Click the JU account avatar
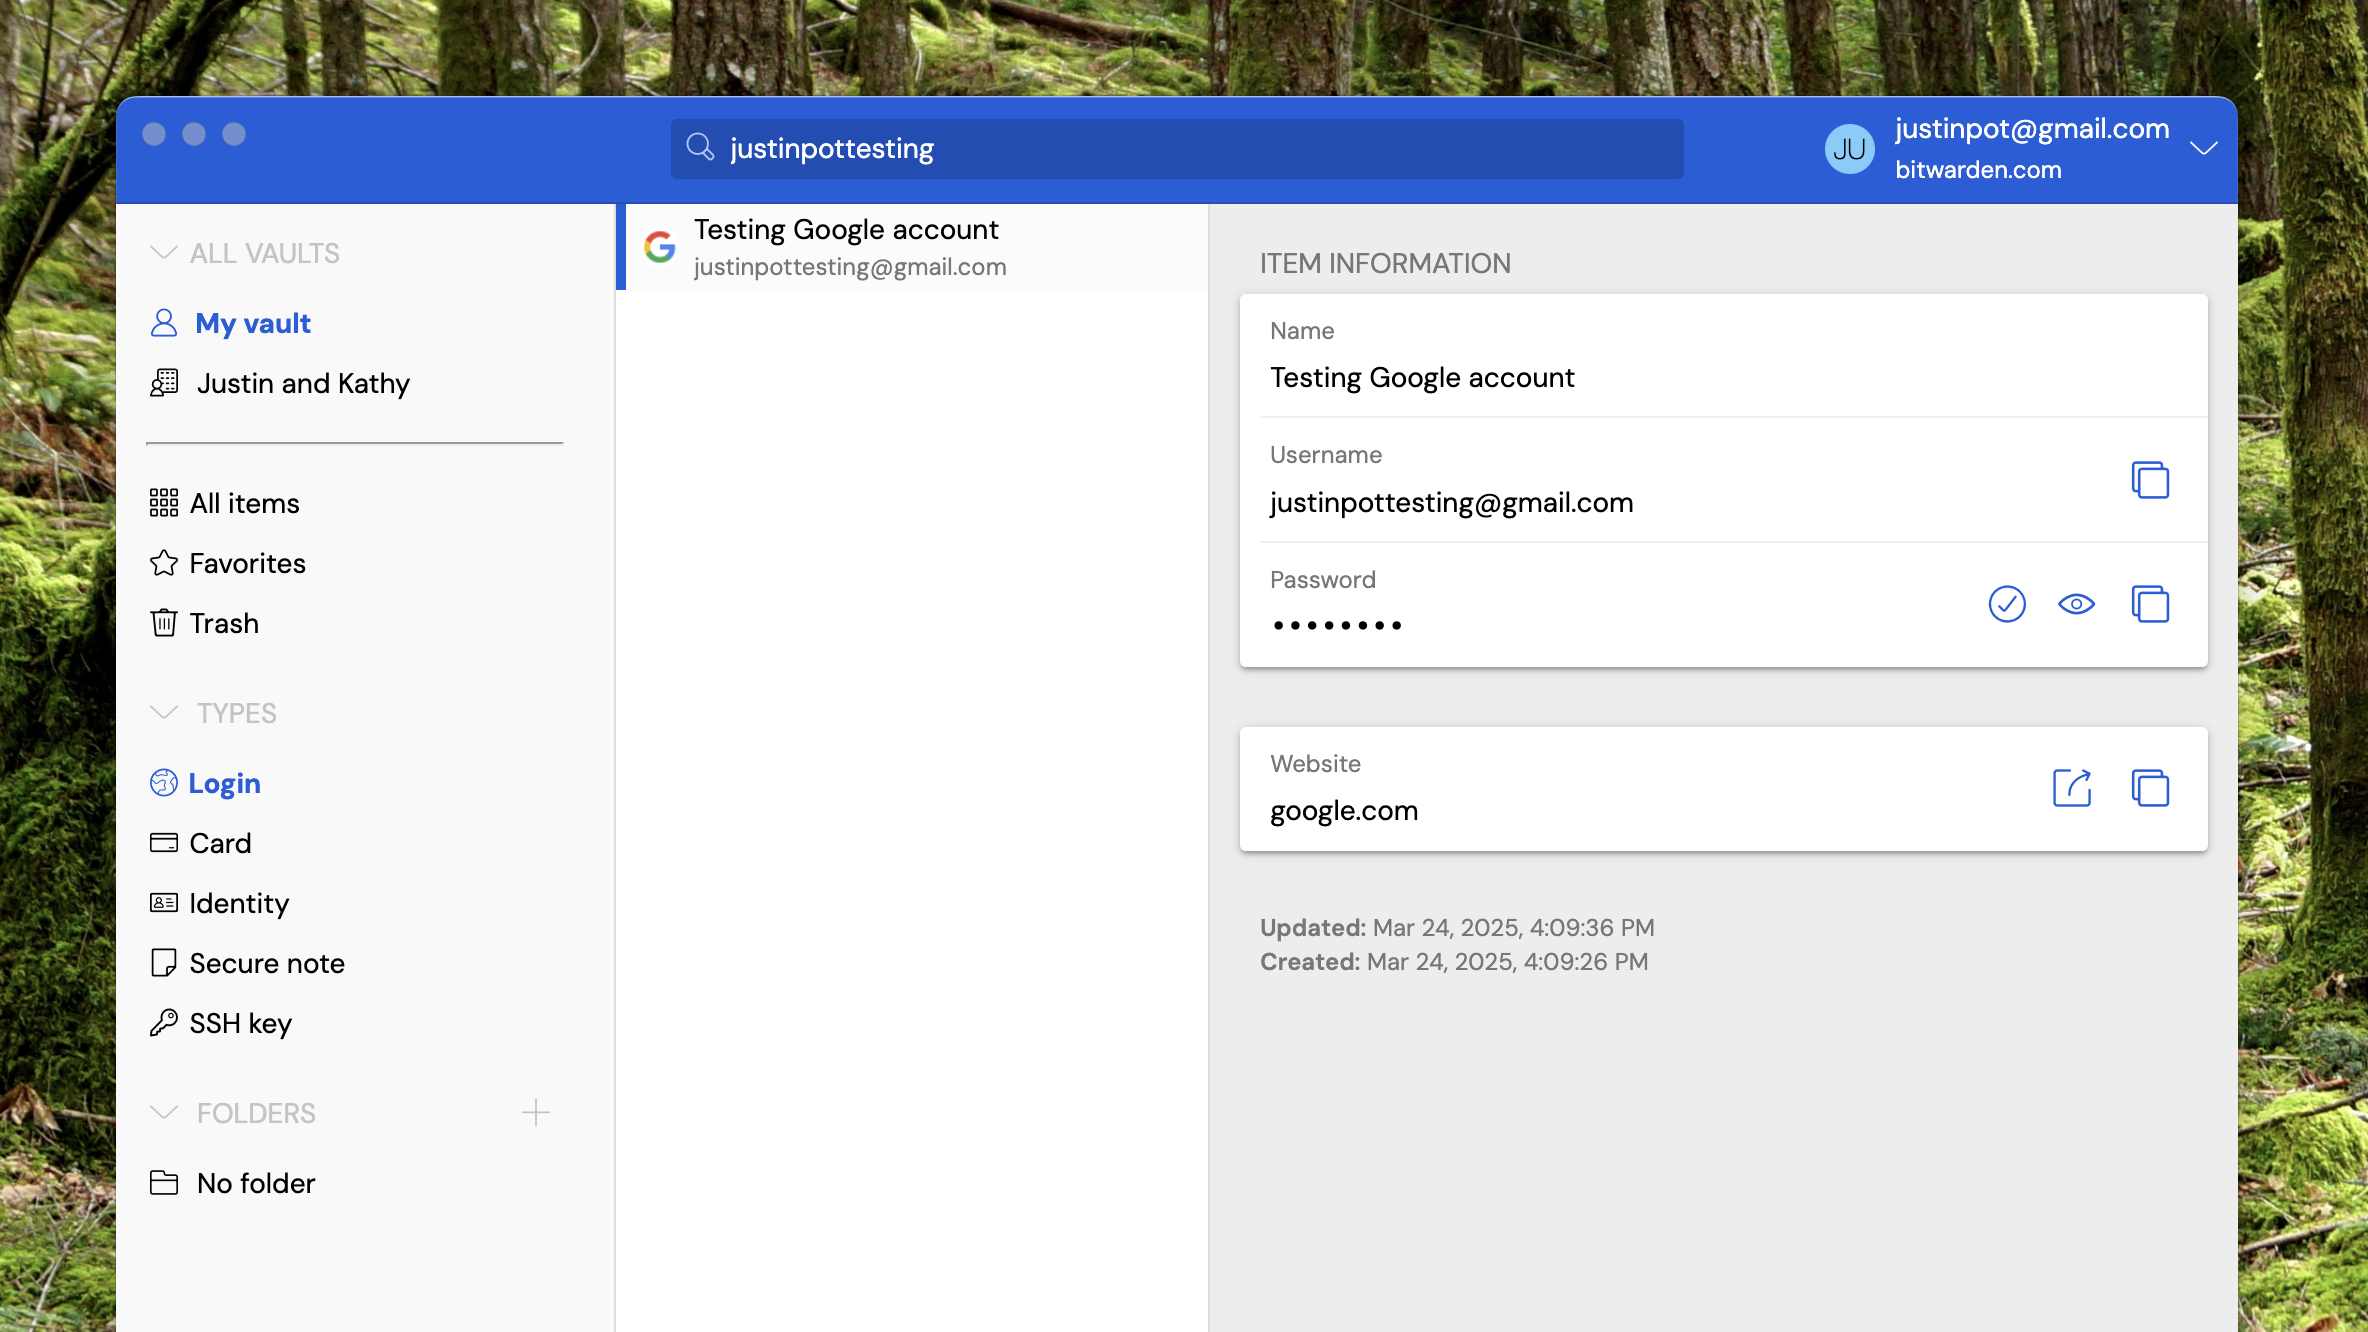This screenshot has height=1332, width=2368. pos(1850,149)
